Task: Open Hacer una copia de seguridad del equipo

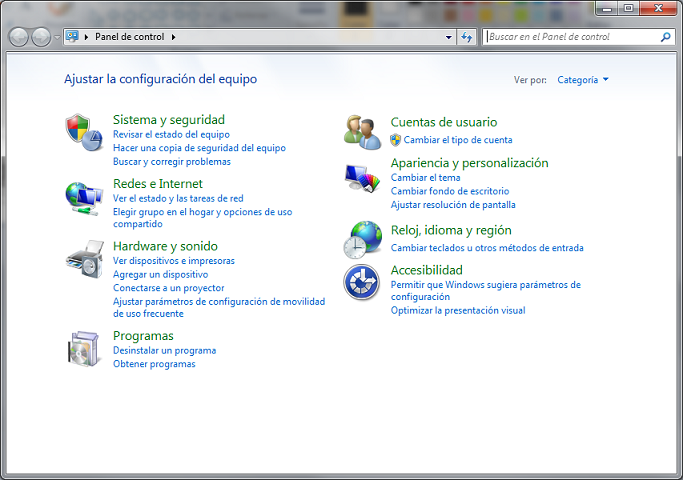Action: tap(199, 148)
